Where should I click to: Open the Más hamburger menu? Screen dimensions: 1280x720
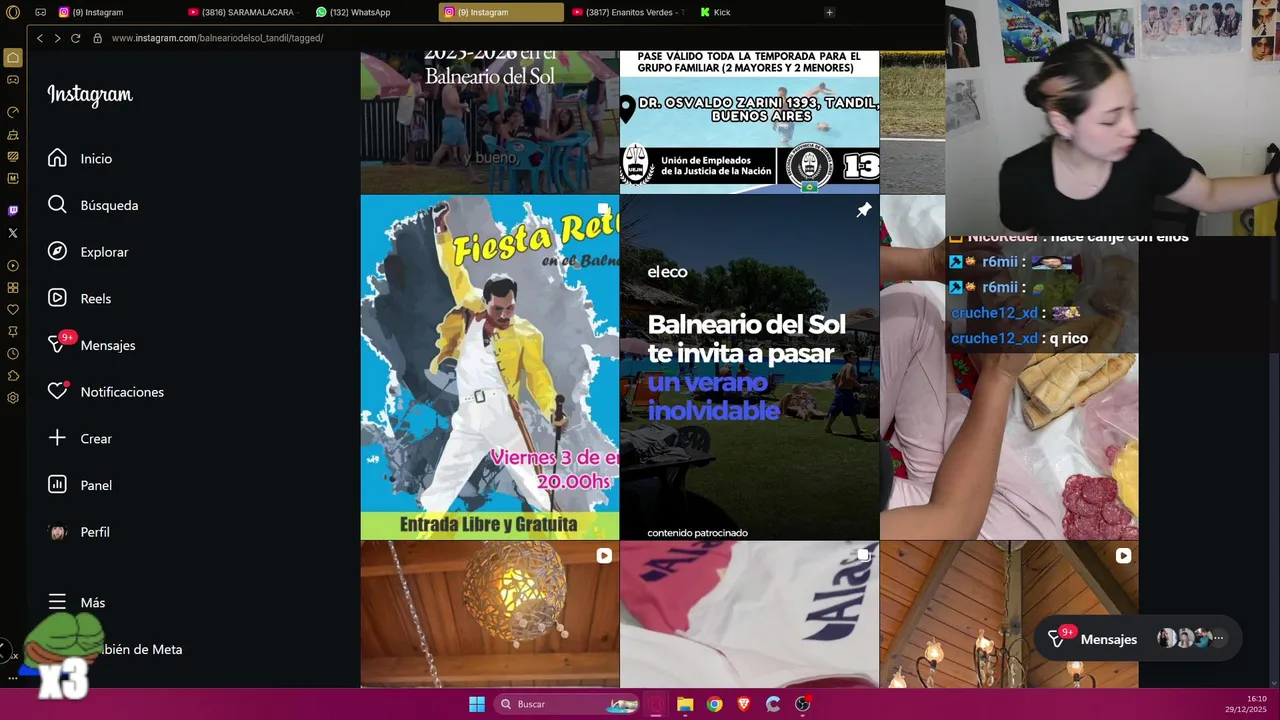(x=57, y=602)
